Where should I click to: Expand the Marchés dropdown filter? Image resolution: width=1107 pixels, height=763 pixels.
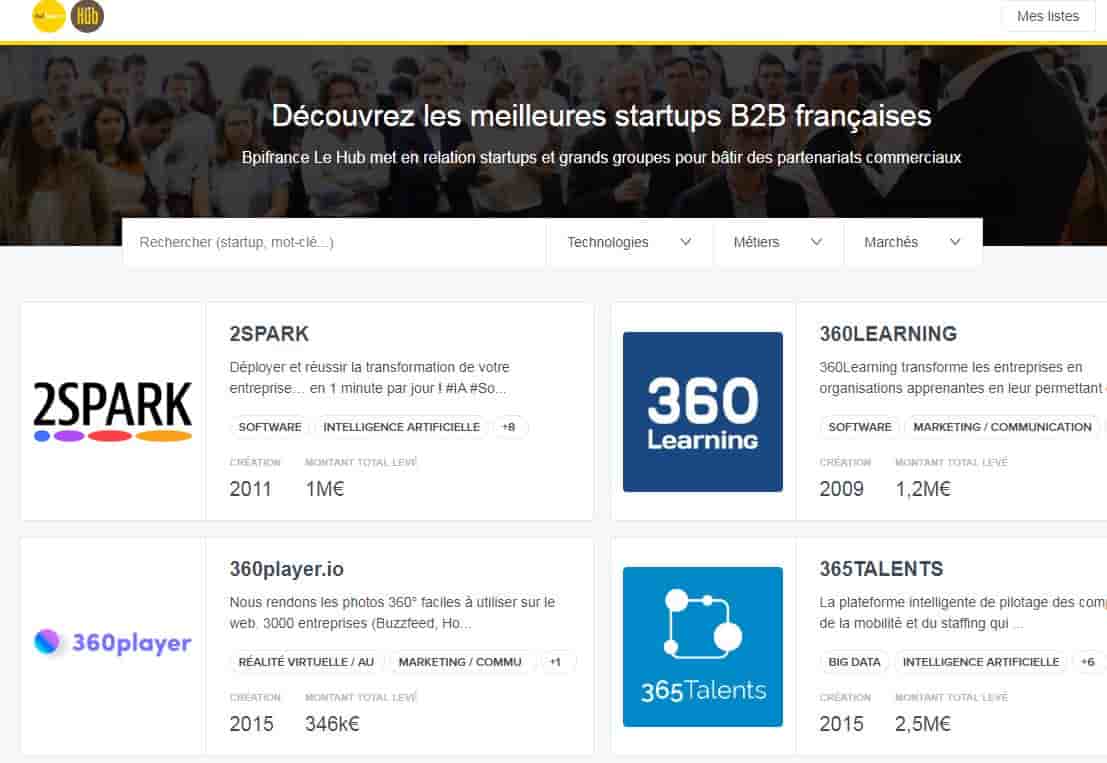(912, 242)
